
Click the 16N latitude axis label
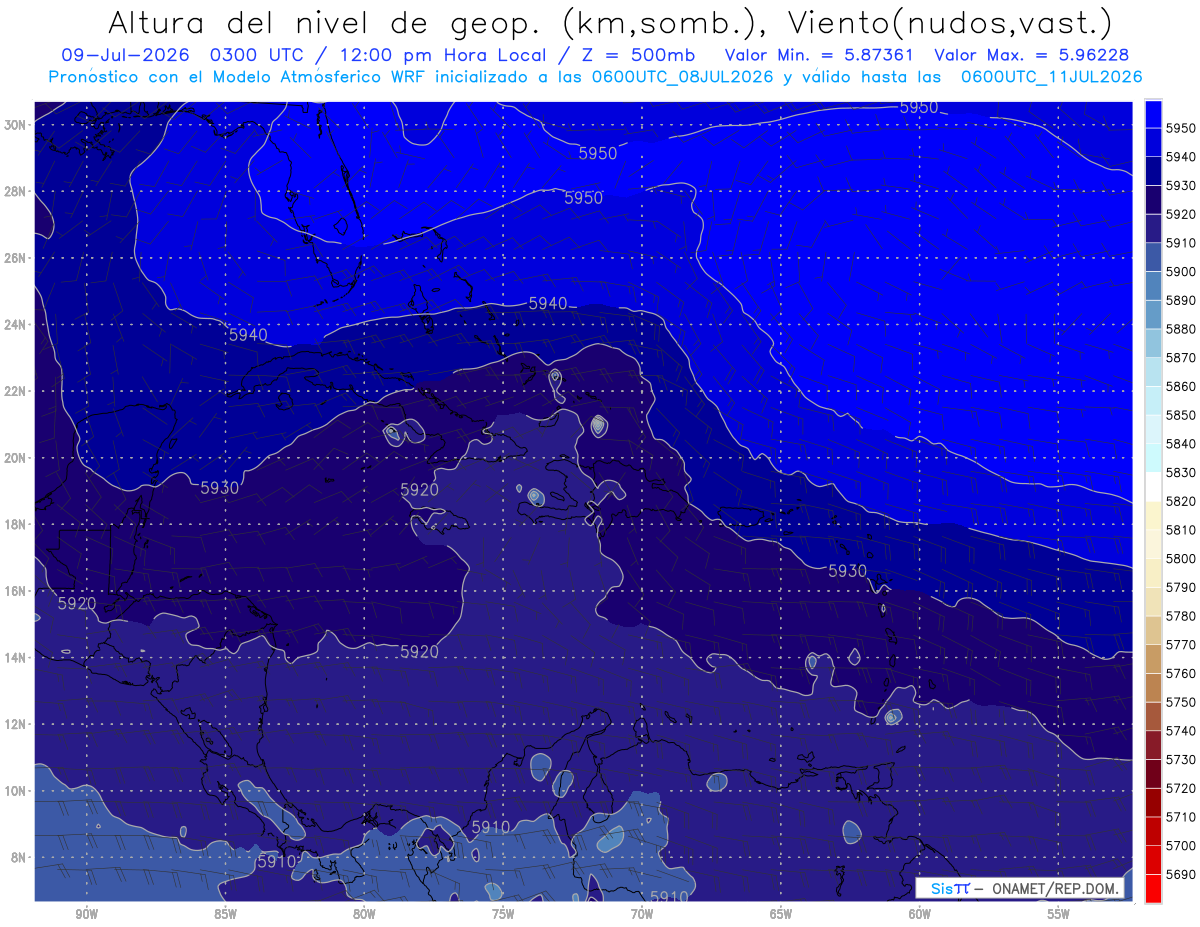(x=17, y=591)
